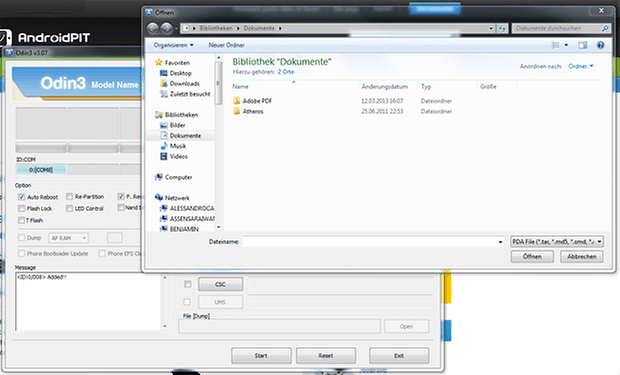Click the navigation pane scrollbar thumb
The width and height of the screenshot is (620, 375).
click(x=218, y=83)
